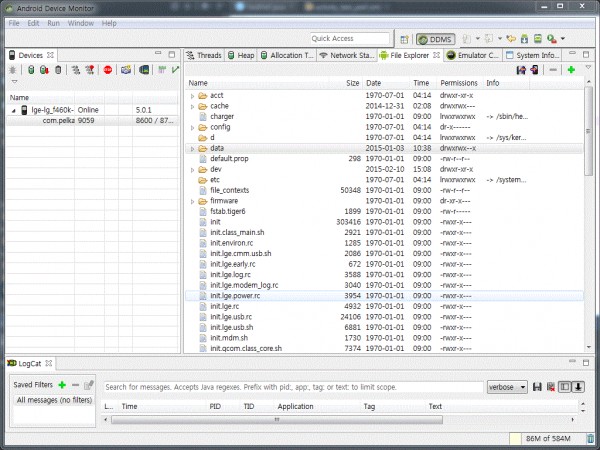600x450 pixels.
Task: Click the LogCat horizontal scrollbar thumb
Action: [x=277, y=420]
